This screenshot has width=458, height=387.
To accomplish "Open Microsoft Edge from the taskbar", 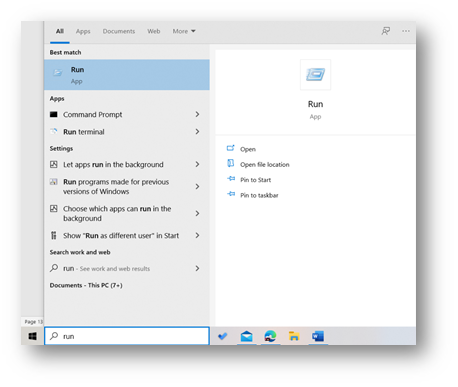I will 270,336.
